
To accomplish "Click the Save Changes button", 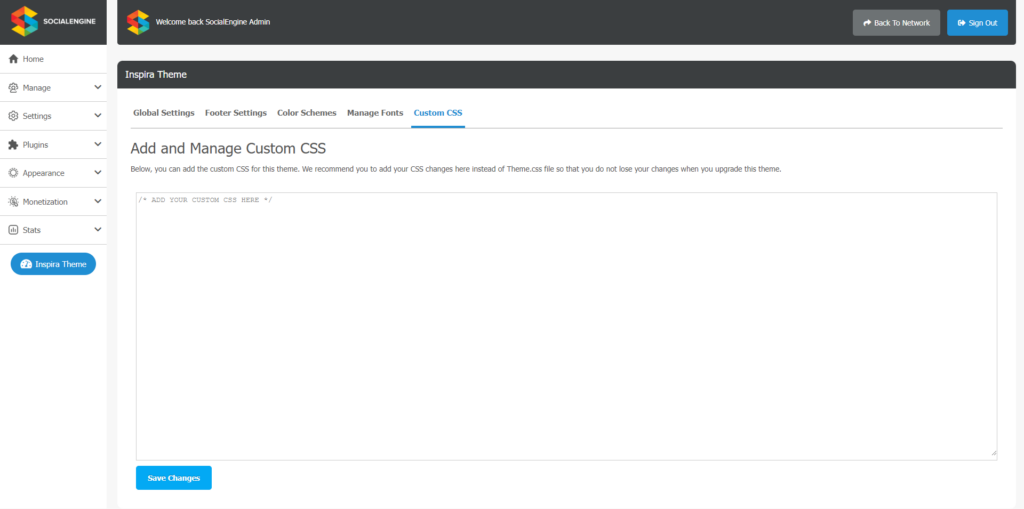I will coord(174,478).
